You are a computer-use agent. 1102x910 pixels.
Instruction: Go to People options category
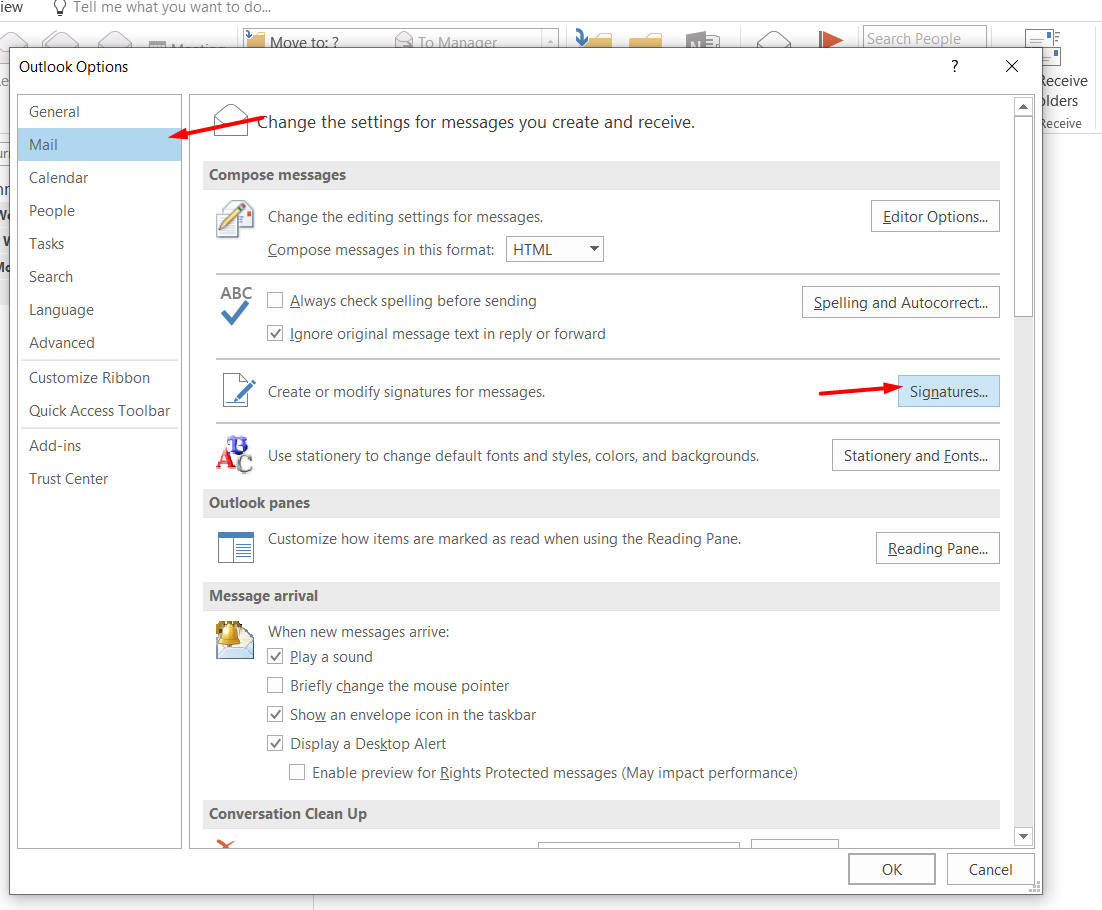(99, 211)
